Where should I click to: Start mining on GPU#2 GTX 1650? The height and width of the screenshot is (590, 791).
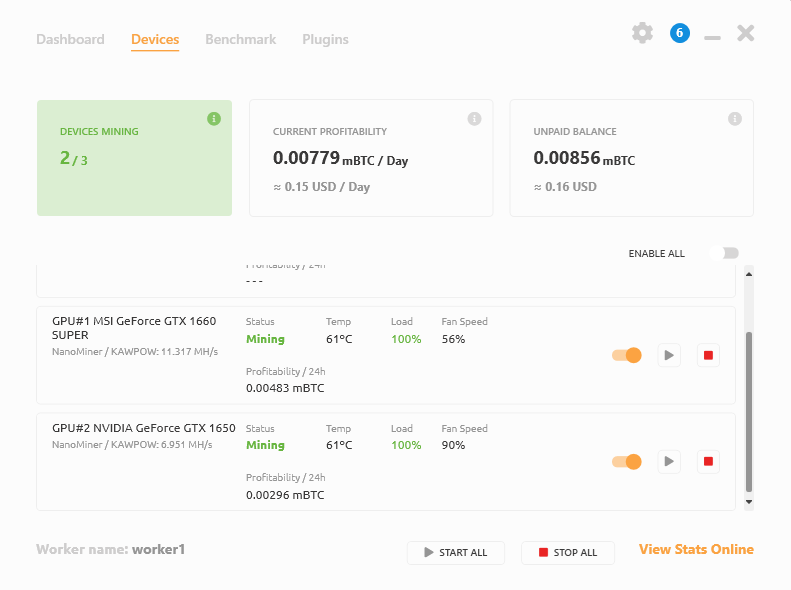tap(669, 461)
